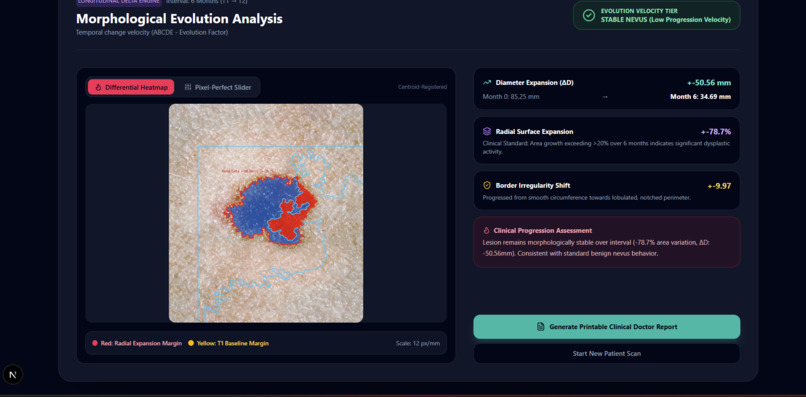
Task: Click the Red: Radial Expansion Margin legend text
Action: click(x=141, y=343)
